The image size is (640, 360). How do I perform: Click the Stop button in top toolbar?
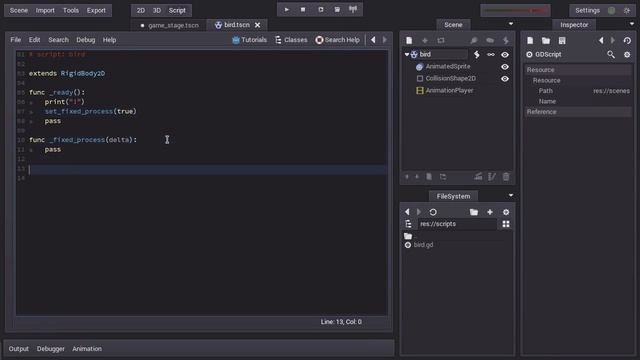click(x=303, y=9)
